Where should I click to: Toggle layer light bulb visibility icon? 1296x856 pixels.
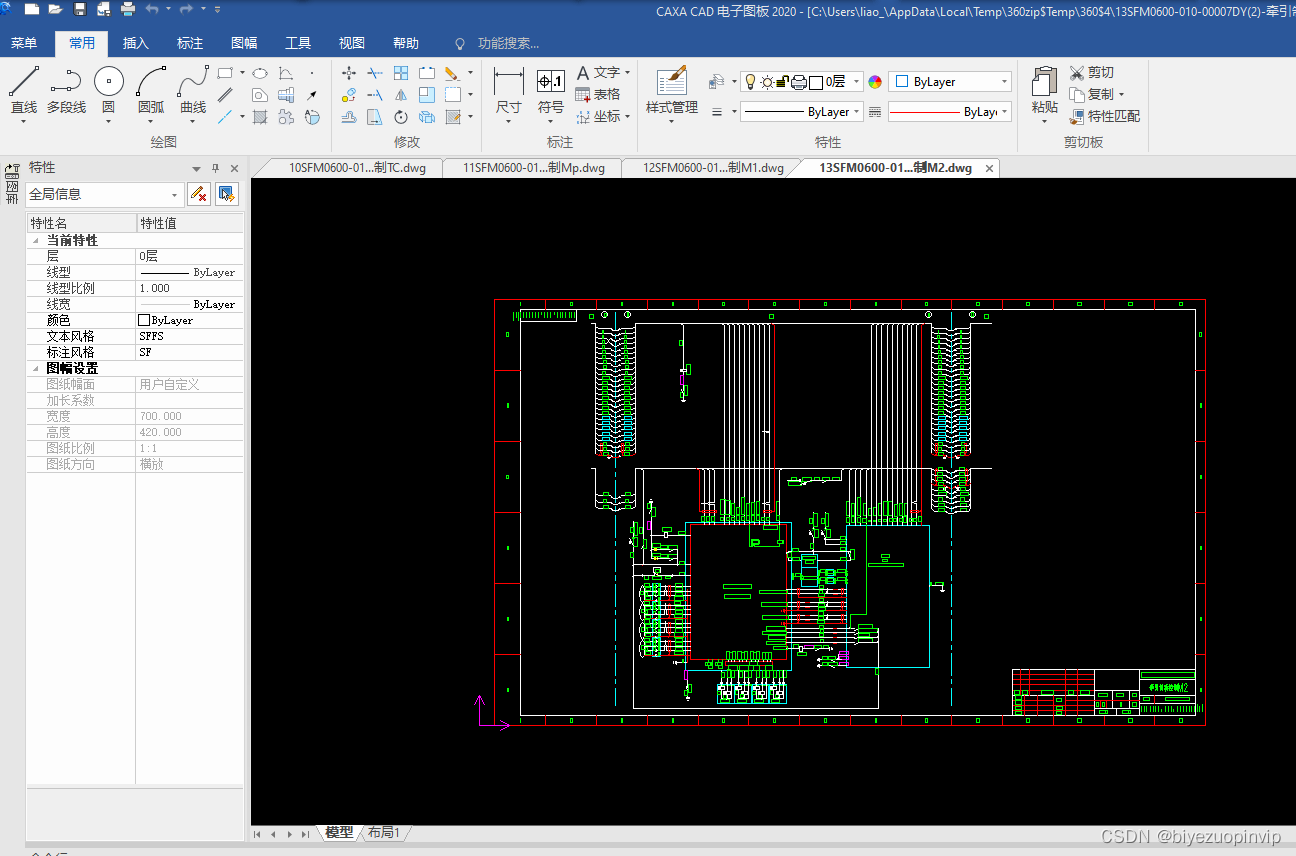[750, 82]
